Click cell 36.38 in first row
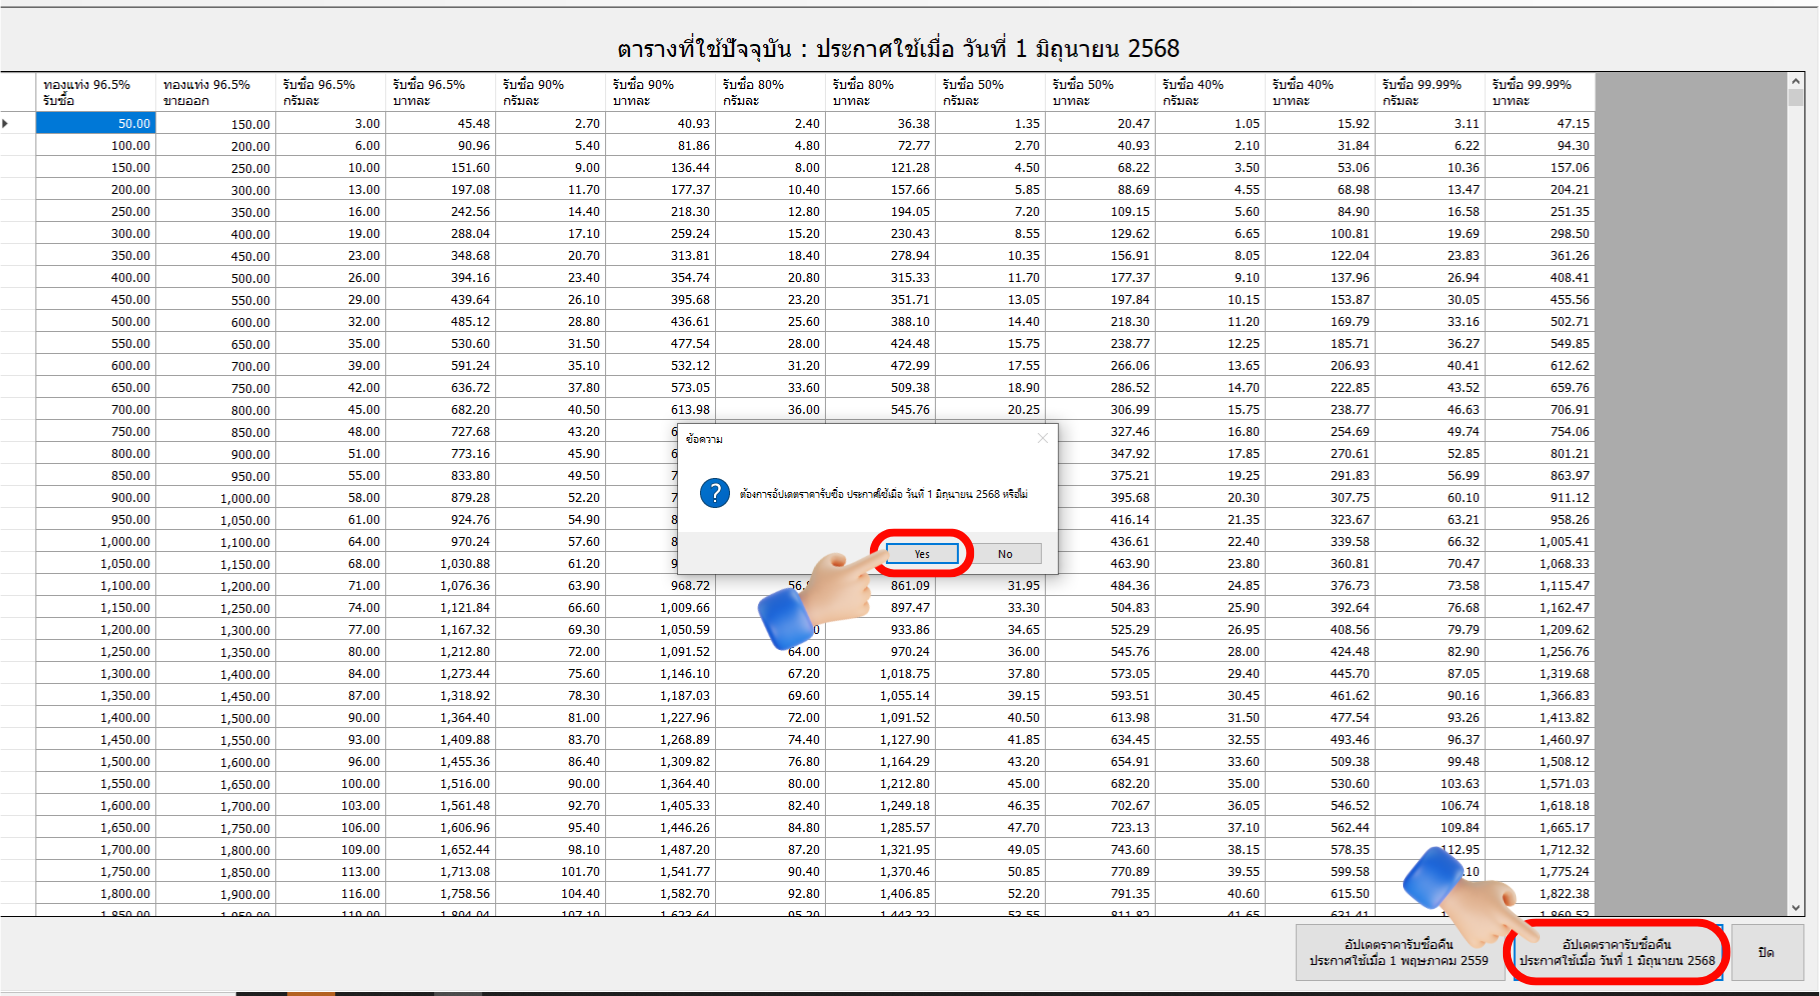The image size is (1820, 996). (x=881, y=123)
